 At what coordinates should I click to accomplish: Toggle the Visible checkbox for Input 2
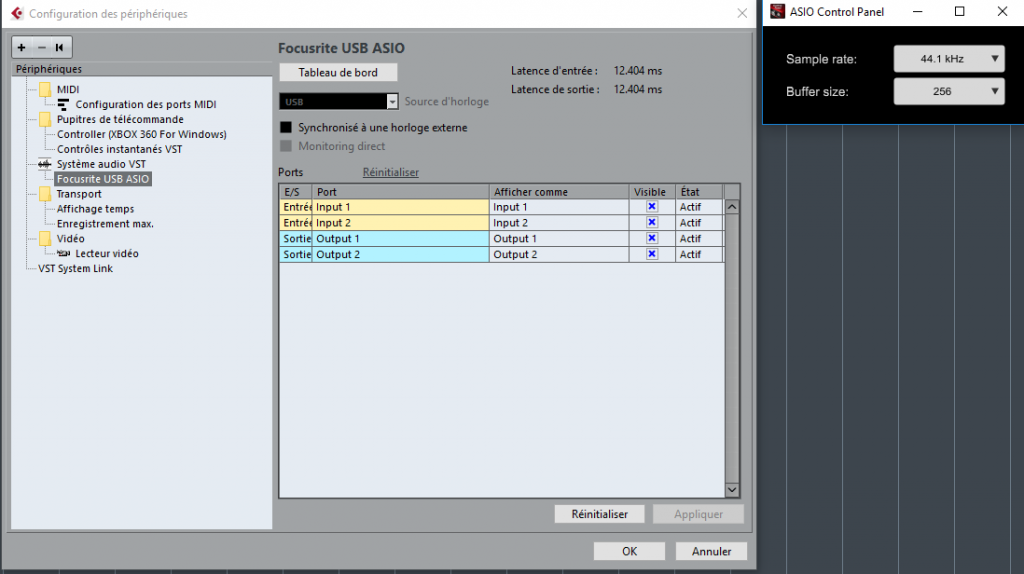click(652, 222)
